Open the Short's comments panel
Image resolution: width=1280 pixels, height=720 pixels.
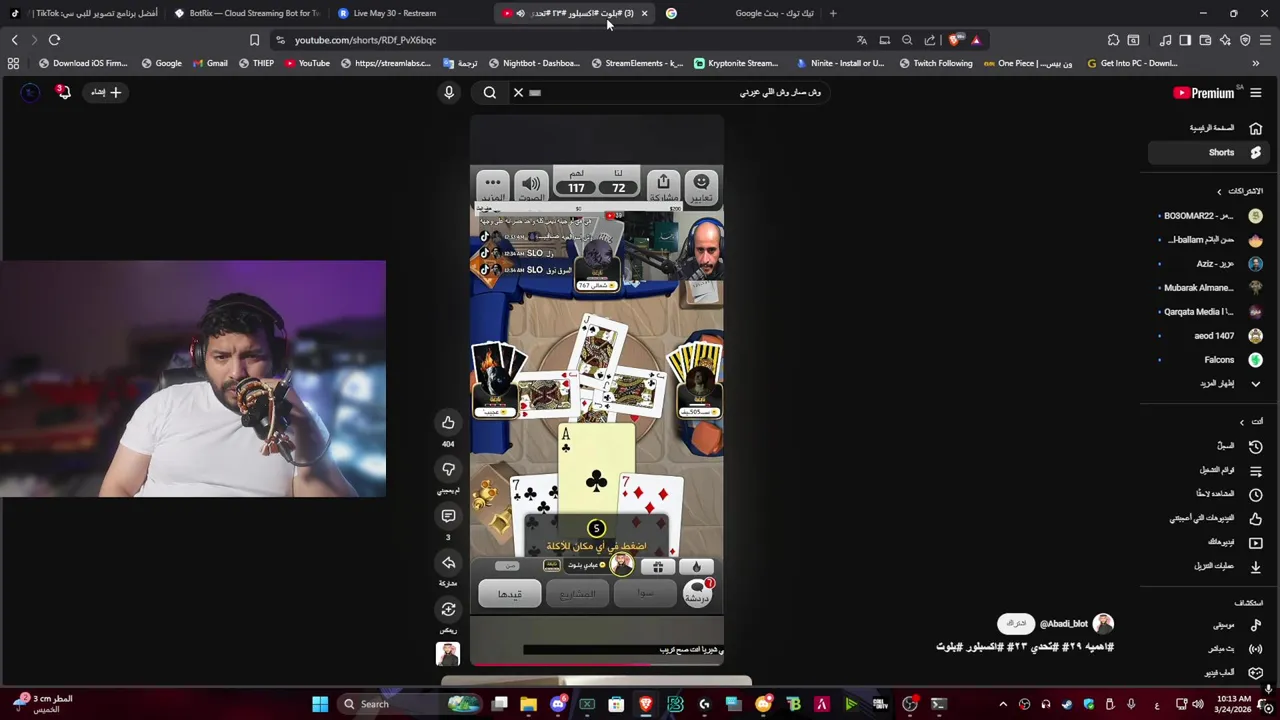[448, 516]
